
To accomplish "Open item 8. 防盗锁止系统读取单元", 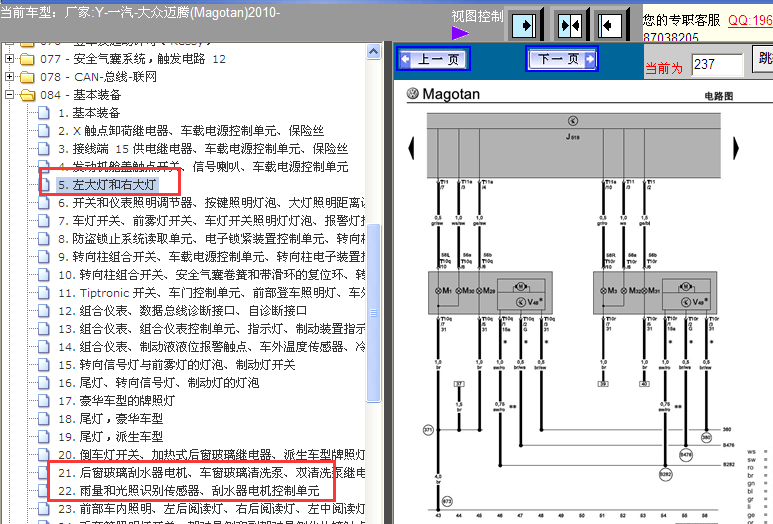I will (x=211, y=239).
